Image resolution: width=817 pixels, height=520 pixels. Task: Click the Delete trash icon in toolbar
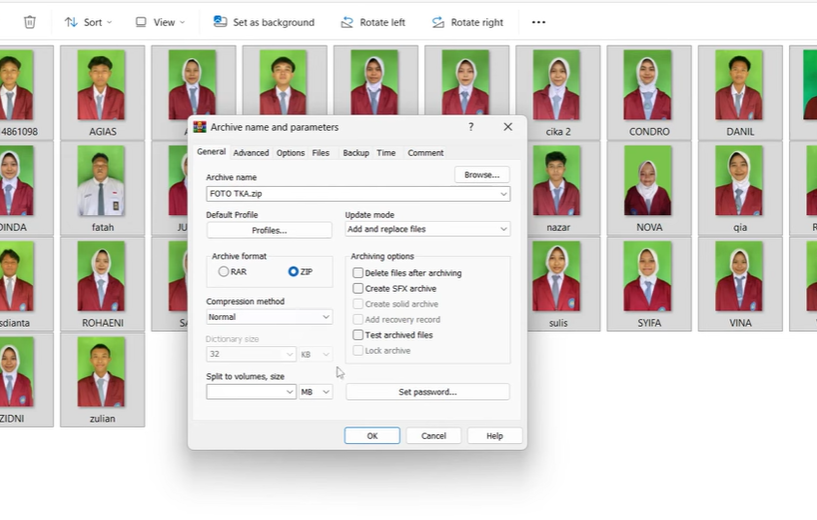(x=30, y=22)
